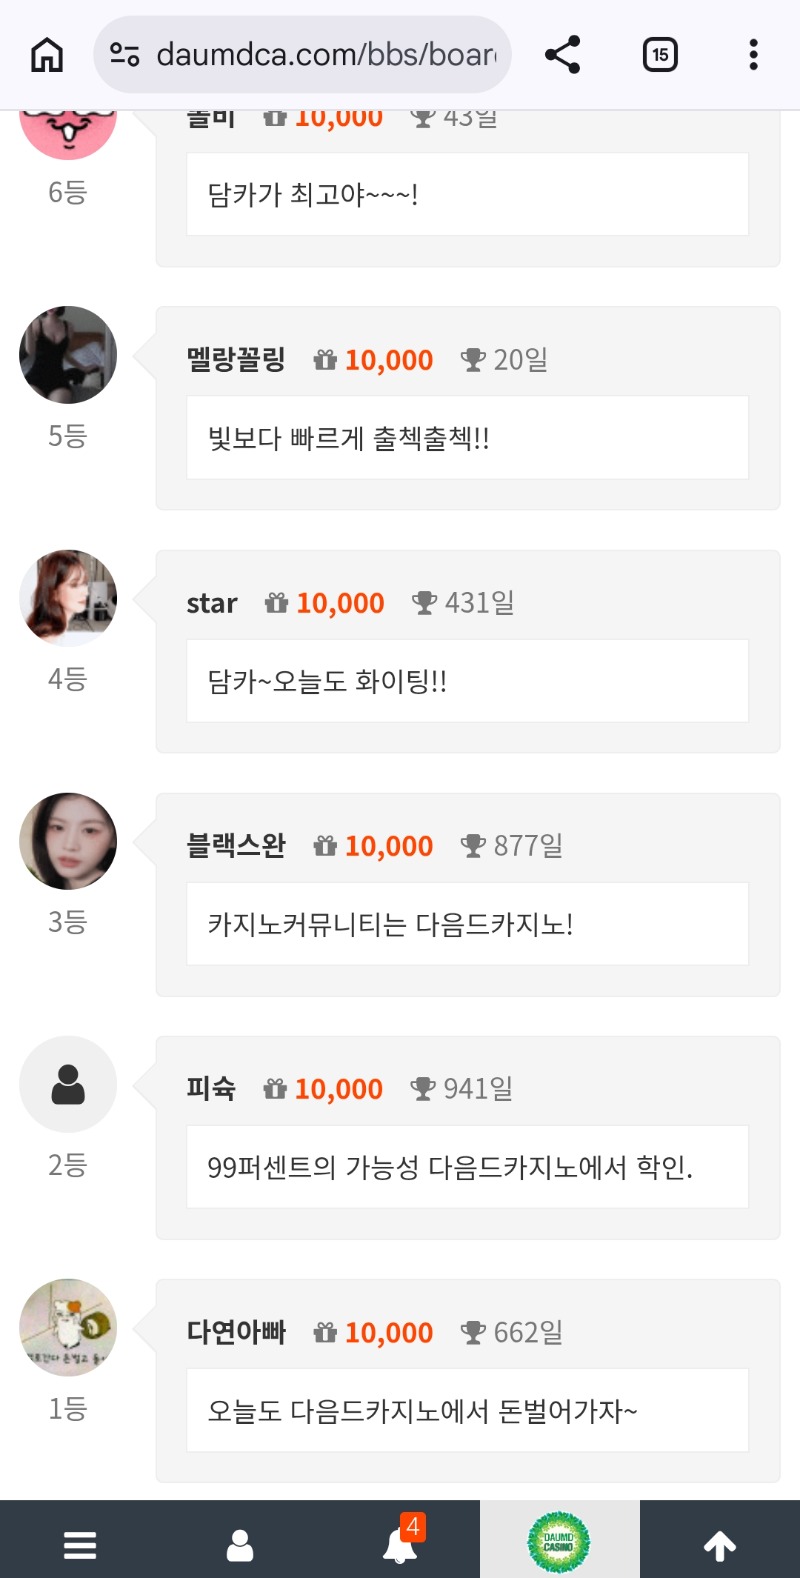Click the username star
Viewport: 800px width, 1578px height.
pyautogui.click(x=212, y=603)
